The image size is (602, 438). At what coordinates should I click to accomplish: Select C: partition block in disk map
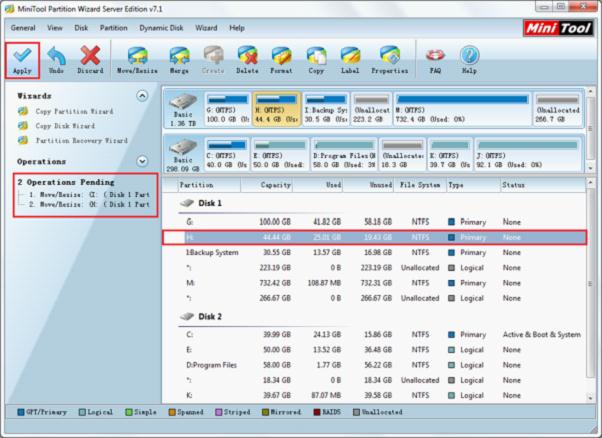coord(227,155)
